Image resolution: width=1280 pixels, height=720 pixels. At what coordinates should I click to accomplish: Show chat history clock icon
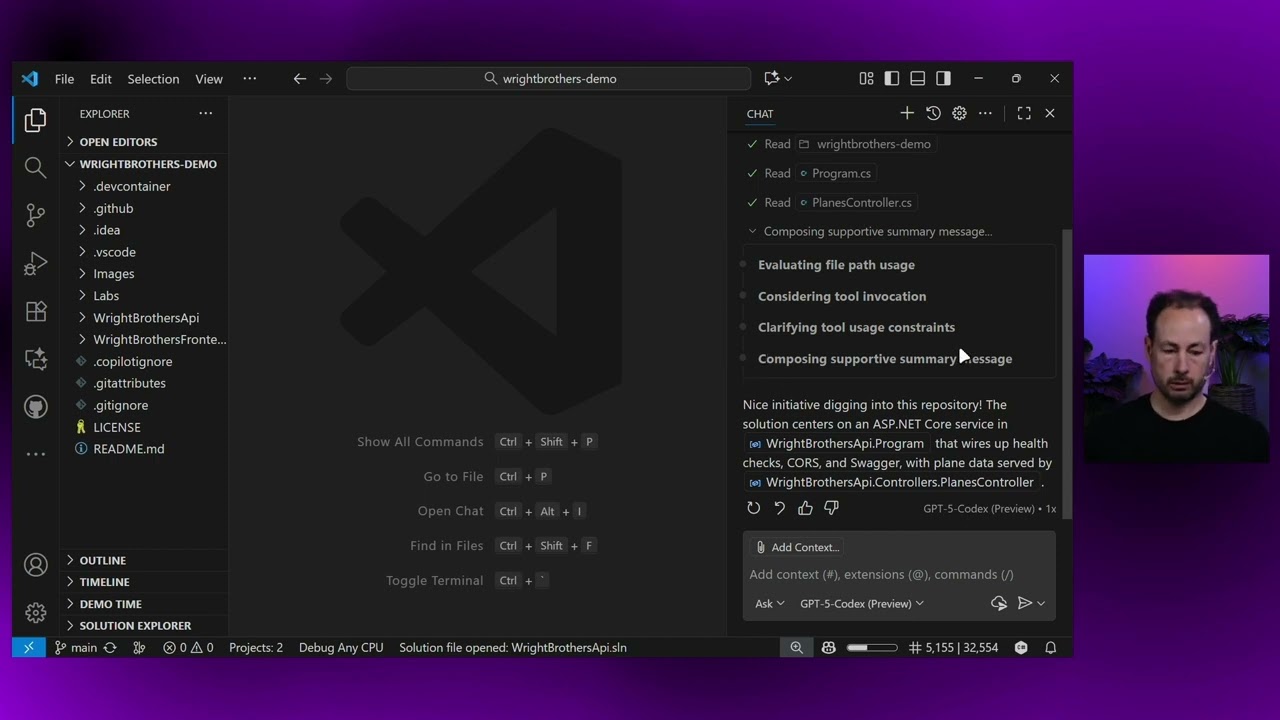coord(933,113)
